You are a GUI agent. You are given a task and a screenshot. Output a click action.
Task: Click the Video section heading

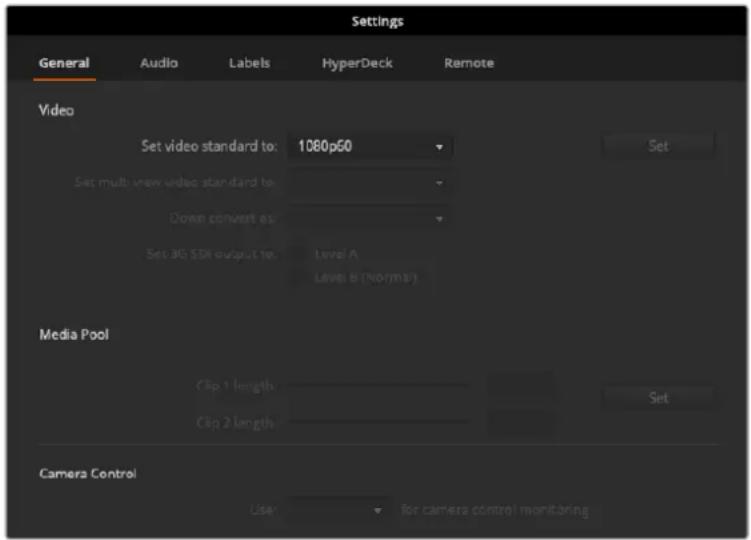[56, 110]
